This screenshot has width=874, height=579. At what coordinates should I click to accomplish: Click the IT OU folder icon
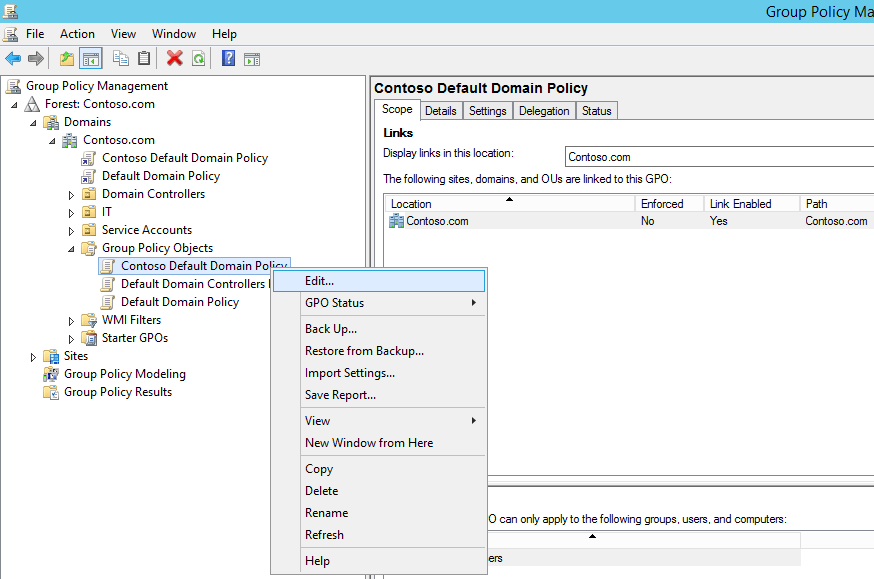click(89, 212)
